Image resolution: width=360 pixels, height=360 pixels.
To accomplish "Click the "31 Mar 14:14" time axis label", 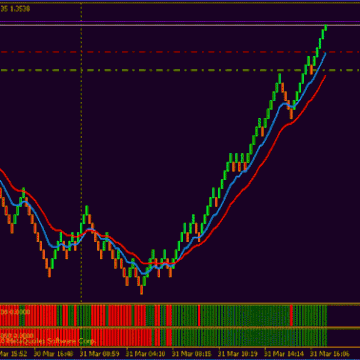I will (284, 353).
